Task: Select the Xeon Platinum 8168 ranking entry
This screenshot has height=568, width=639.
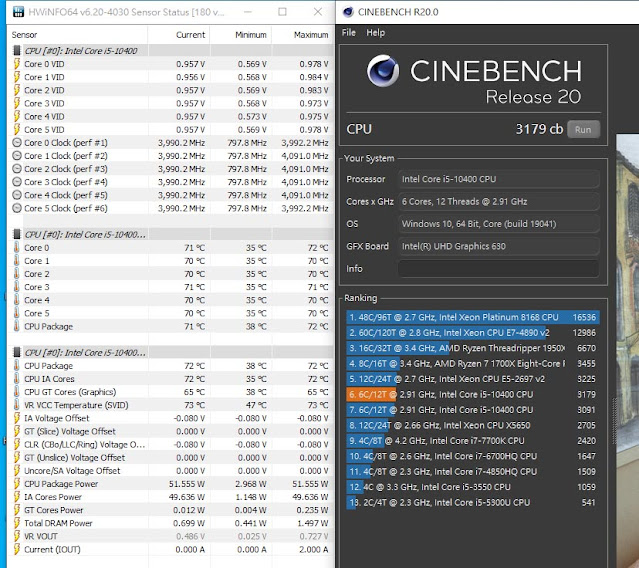Action: coord(473,317)
